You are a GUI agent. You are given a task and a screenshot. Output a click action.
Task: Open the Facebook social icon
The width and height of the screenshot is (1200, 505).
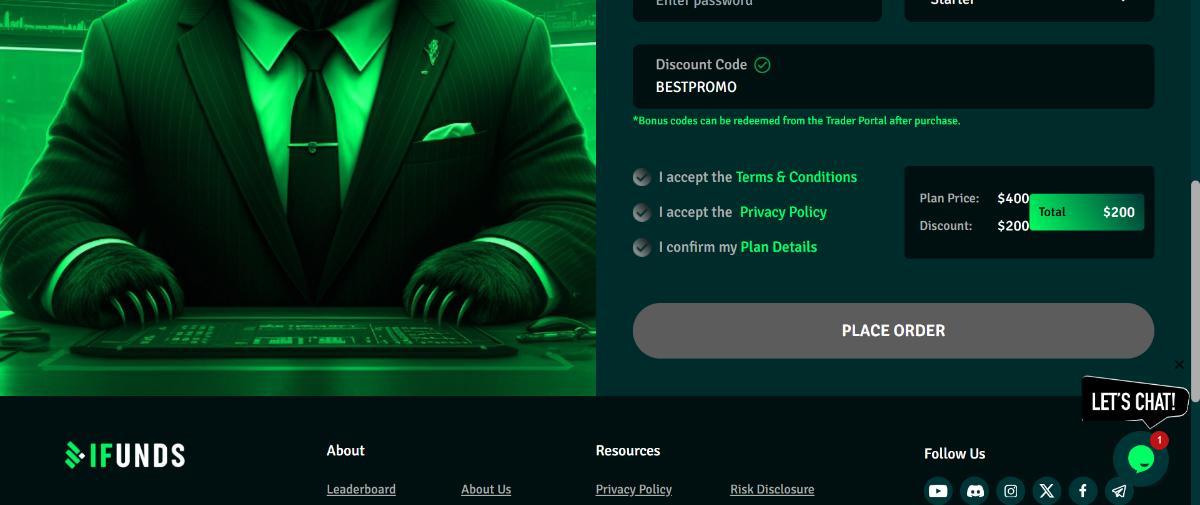(x=1083, y=491)
